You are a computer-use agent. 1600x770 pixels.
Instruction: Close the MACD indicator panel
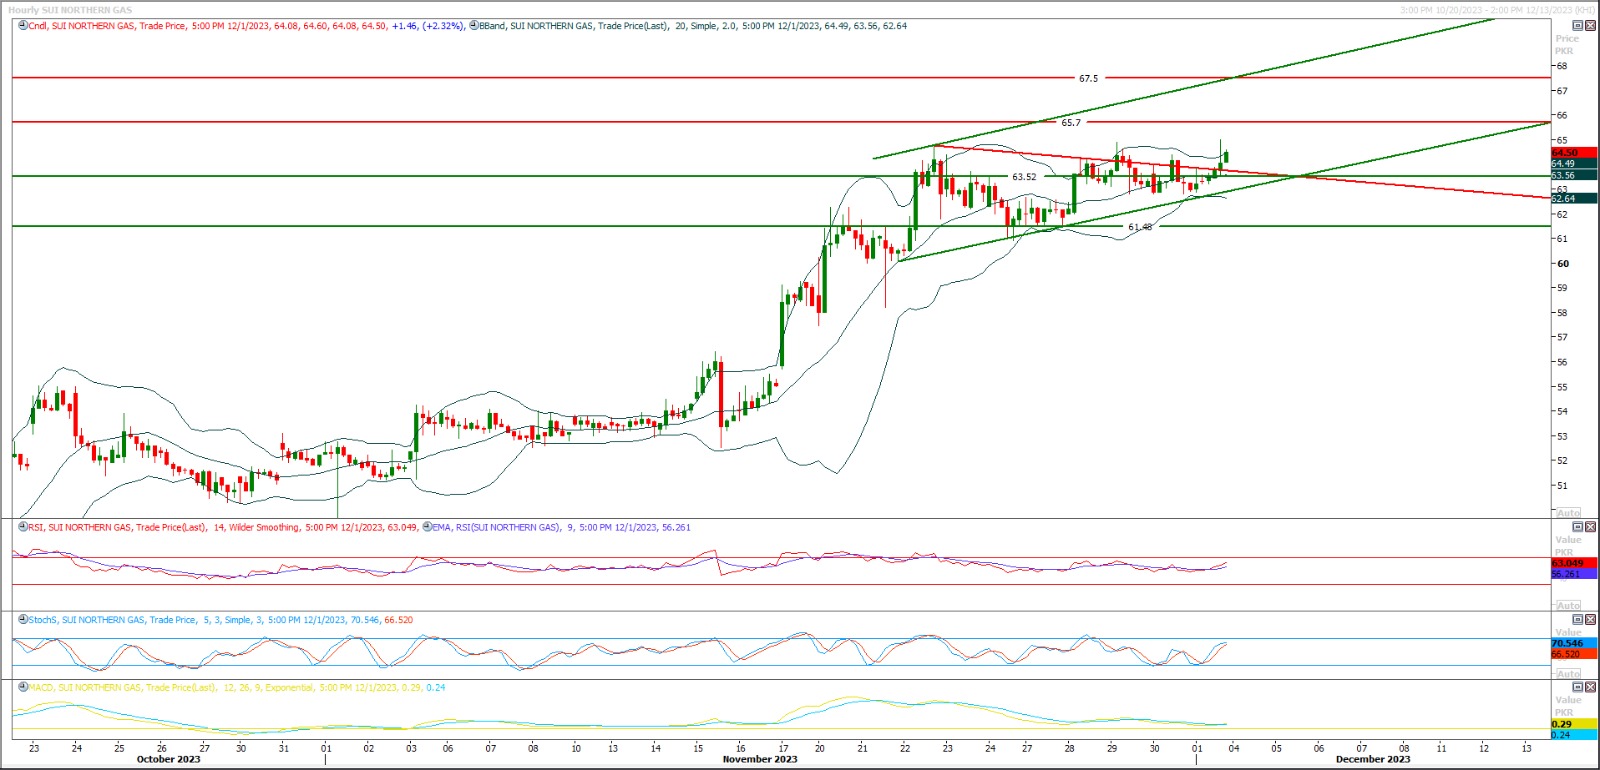1590,687
